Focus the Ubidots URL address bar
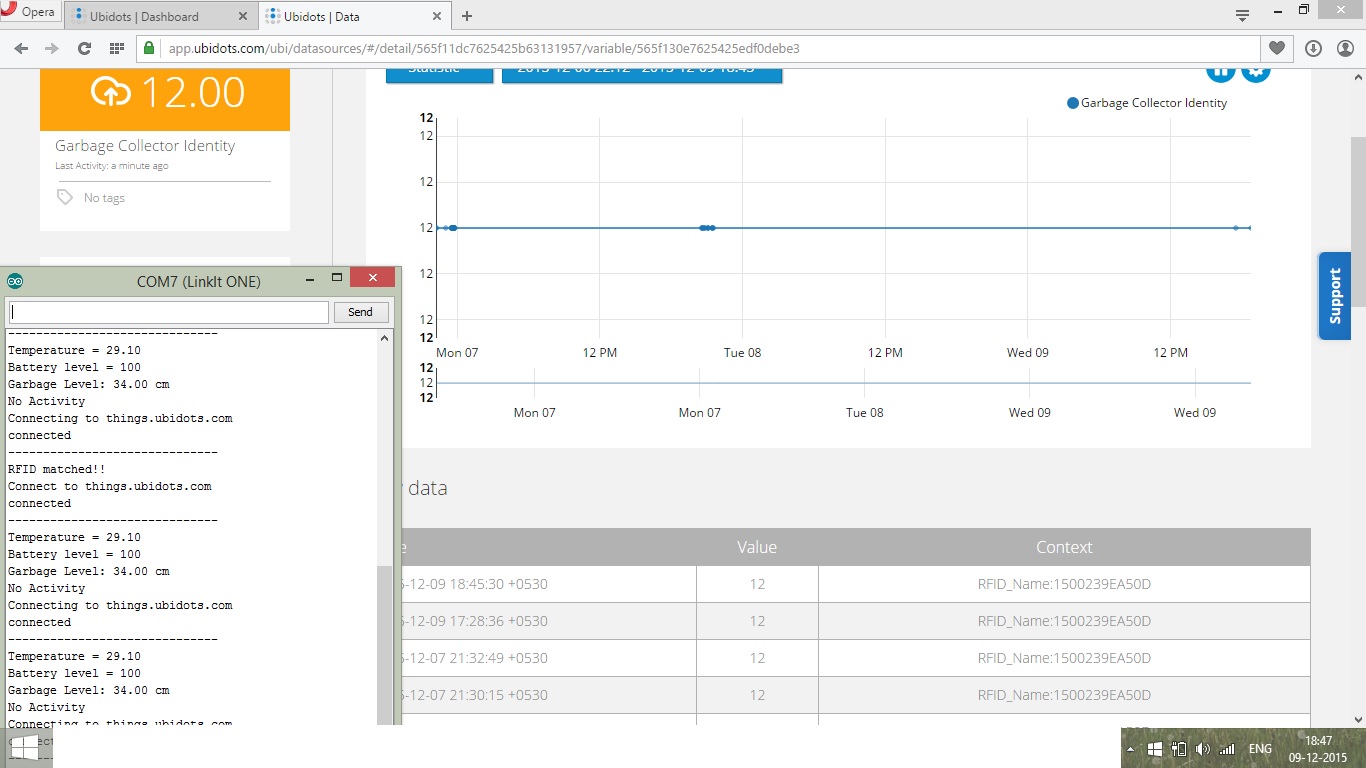 pos(700,48)
